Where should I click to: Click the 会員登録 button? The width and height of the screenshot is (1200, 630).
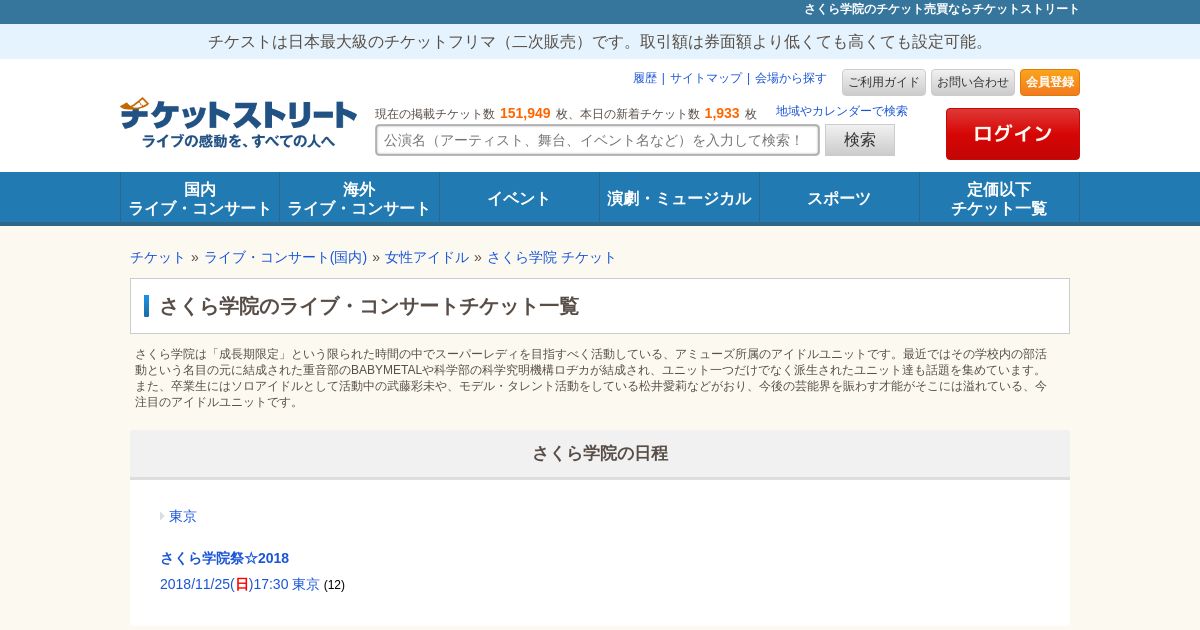1050,82
